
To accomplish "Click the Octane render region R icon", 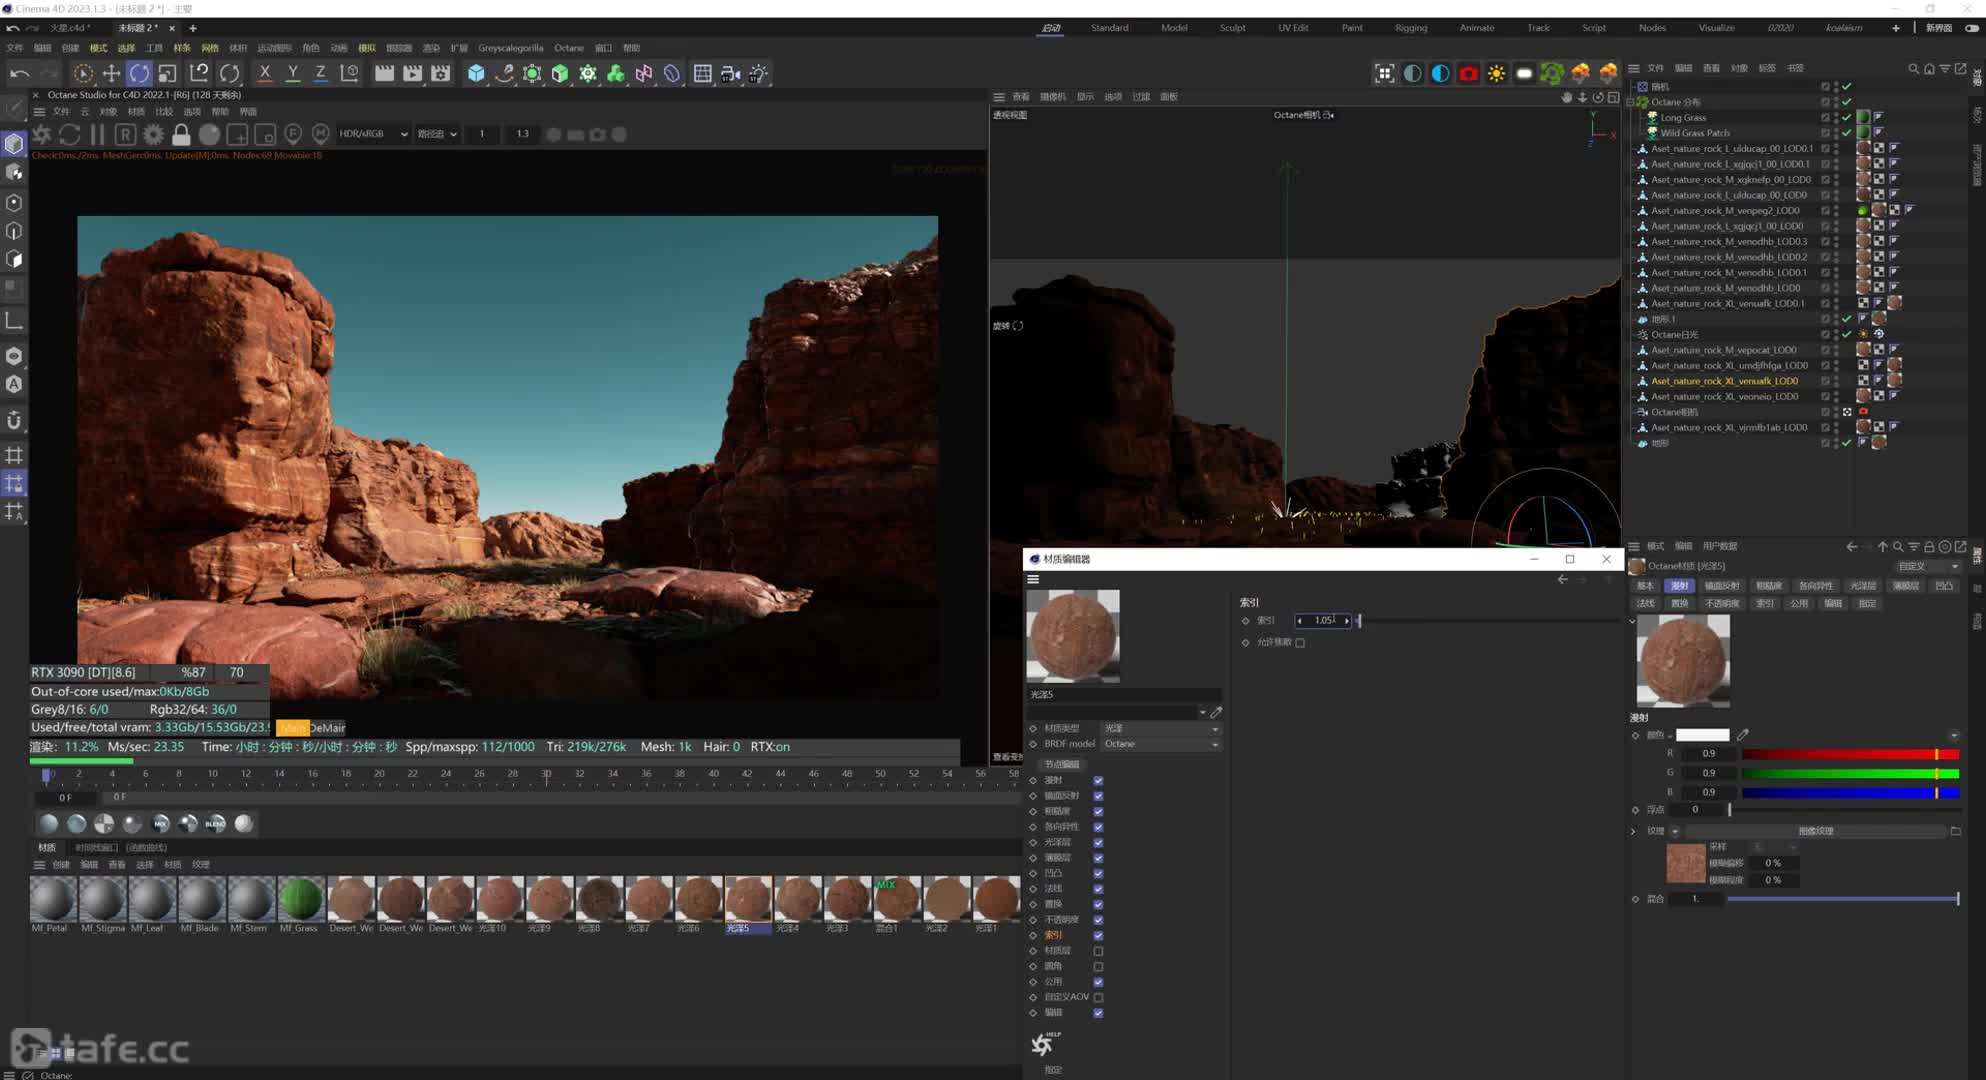I will coord(125,134).
